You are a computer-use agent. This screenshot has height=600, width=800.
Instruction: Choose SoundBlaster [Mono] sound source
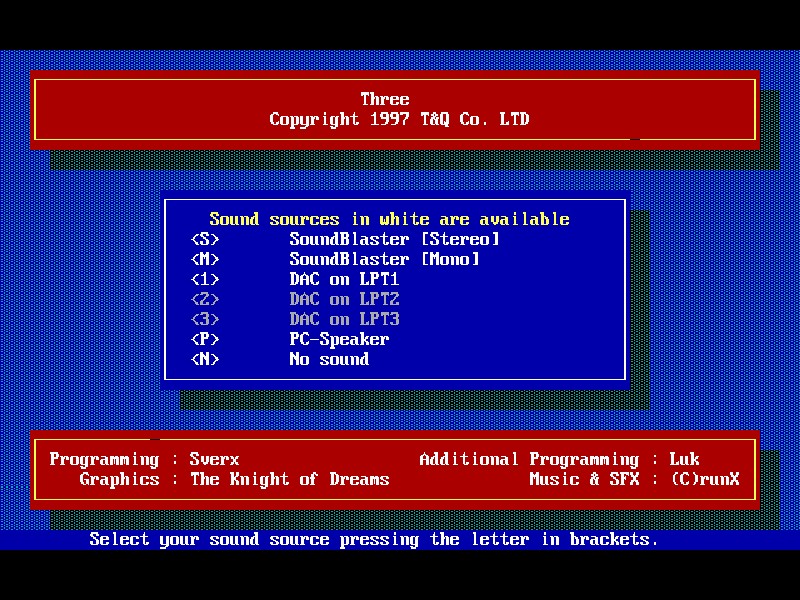pos(384,259)
